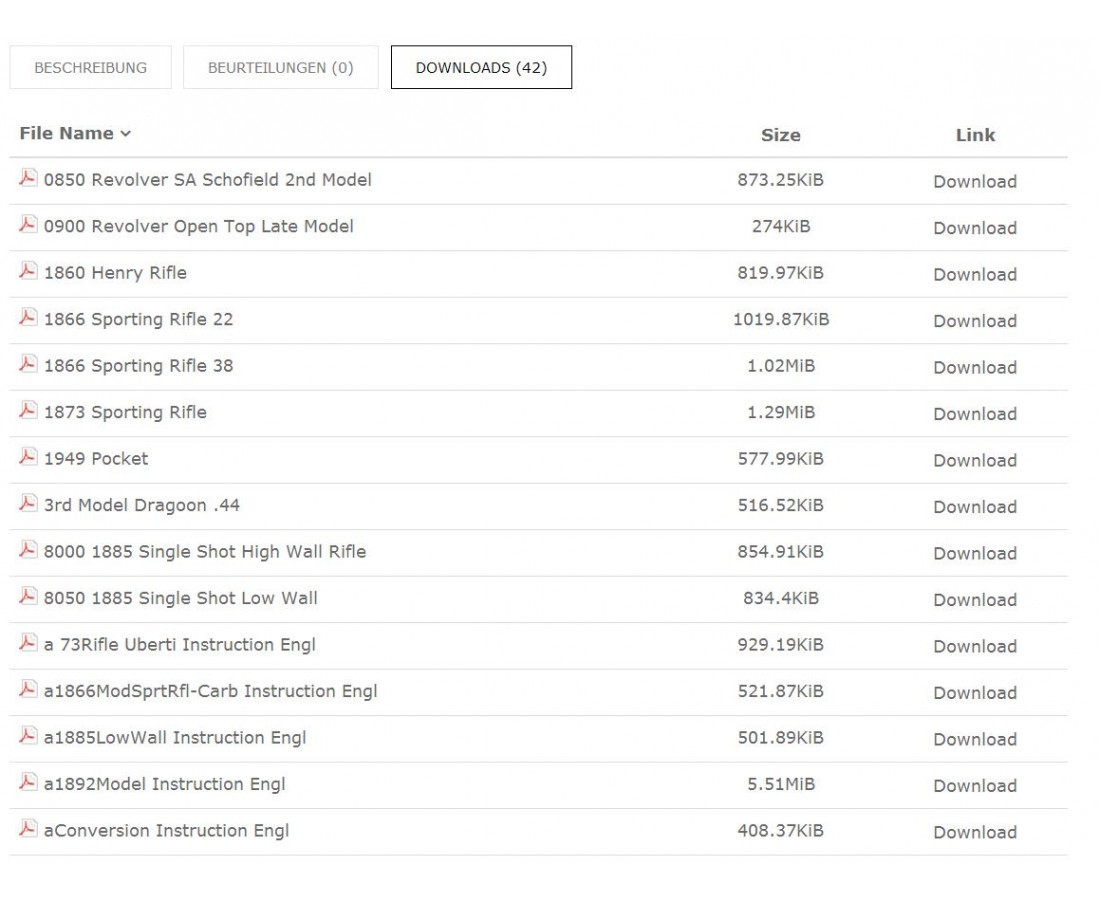
Task: Click the PDF icon beside a1892Model Instruction Engl
Action: pyautogui.click(x=28, y=783)
